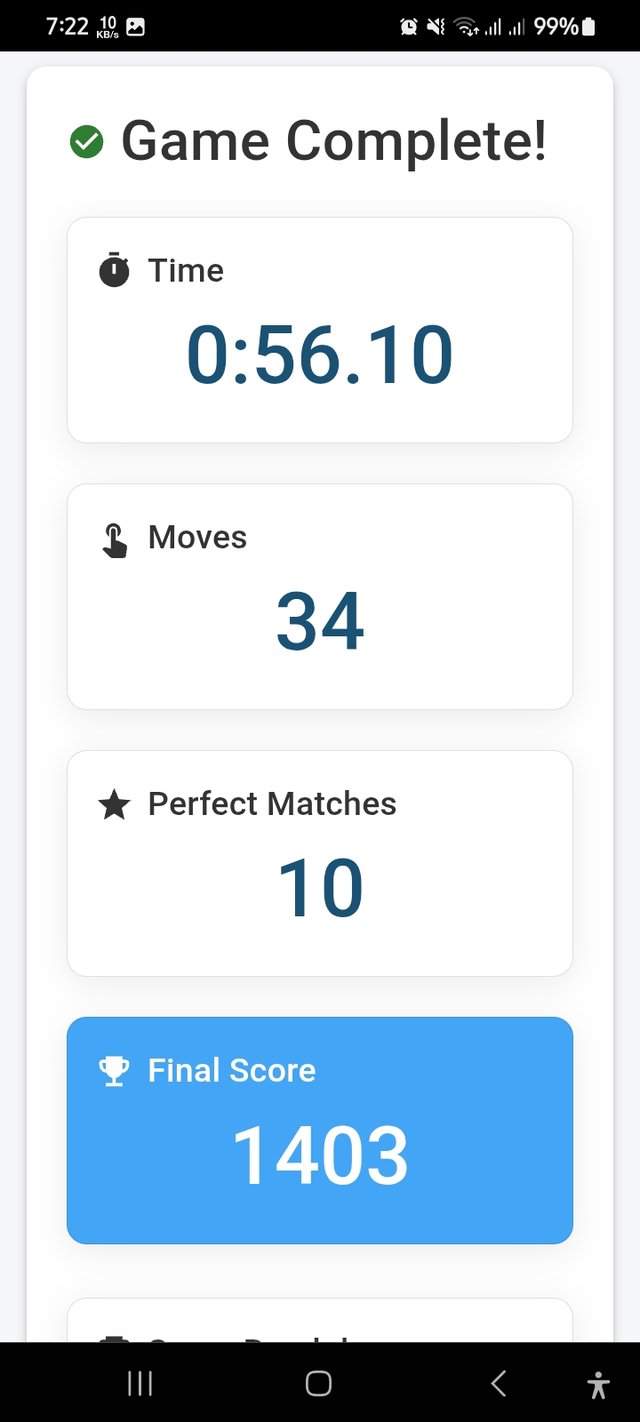The image size is (640, 1422).
Task: Tap the stopwatch icon in the Time card
Action: tap(114, 270)
